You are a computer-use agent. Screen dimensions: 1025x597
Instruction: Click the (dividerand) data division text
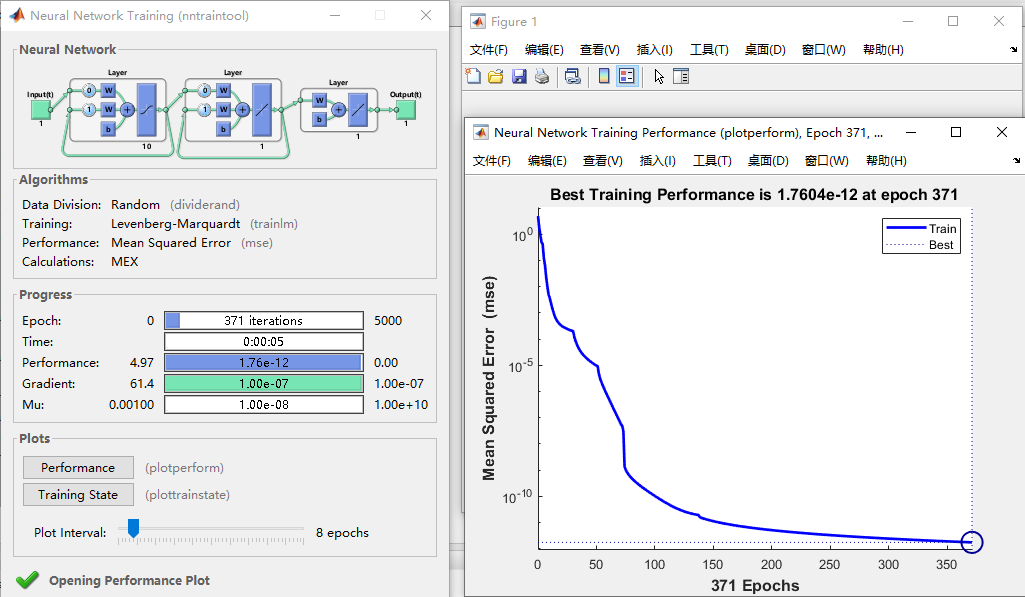click(x=205, y=205)
